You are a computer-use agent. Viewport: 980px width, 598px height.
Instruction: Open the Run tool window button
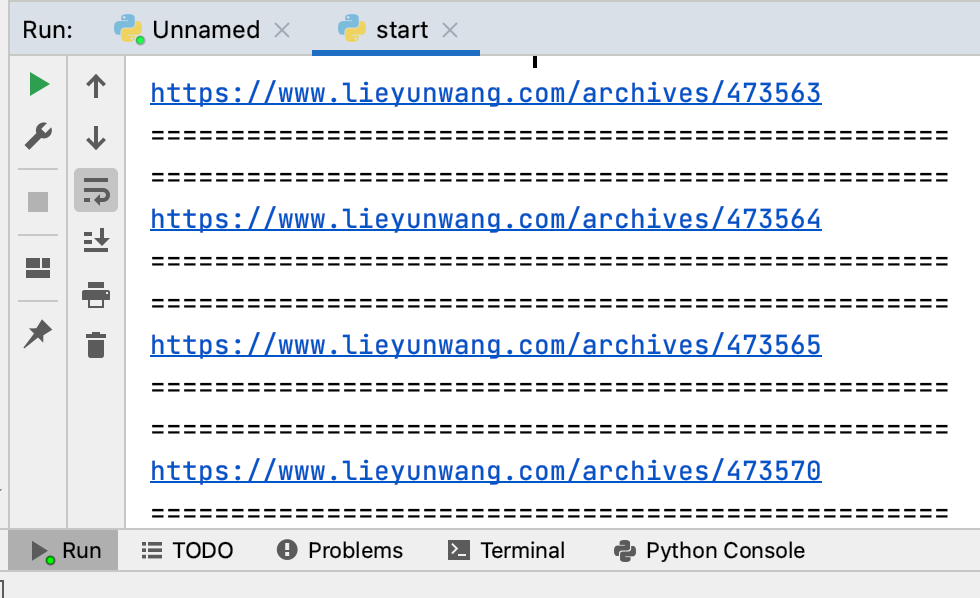pyautogui.click(x=64, y=551)
